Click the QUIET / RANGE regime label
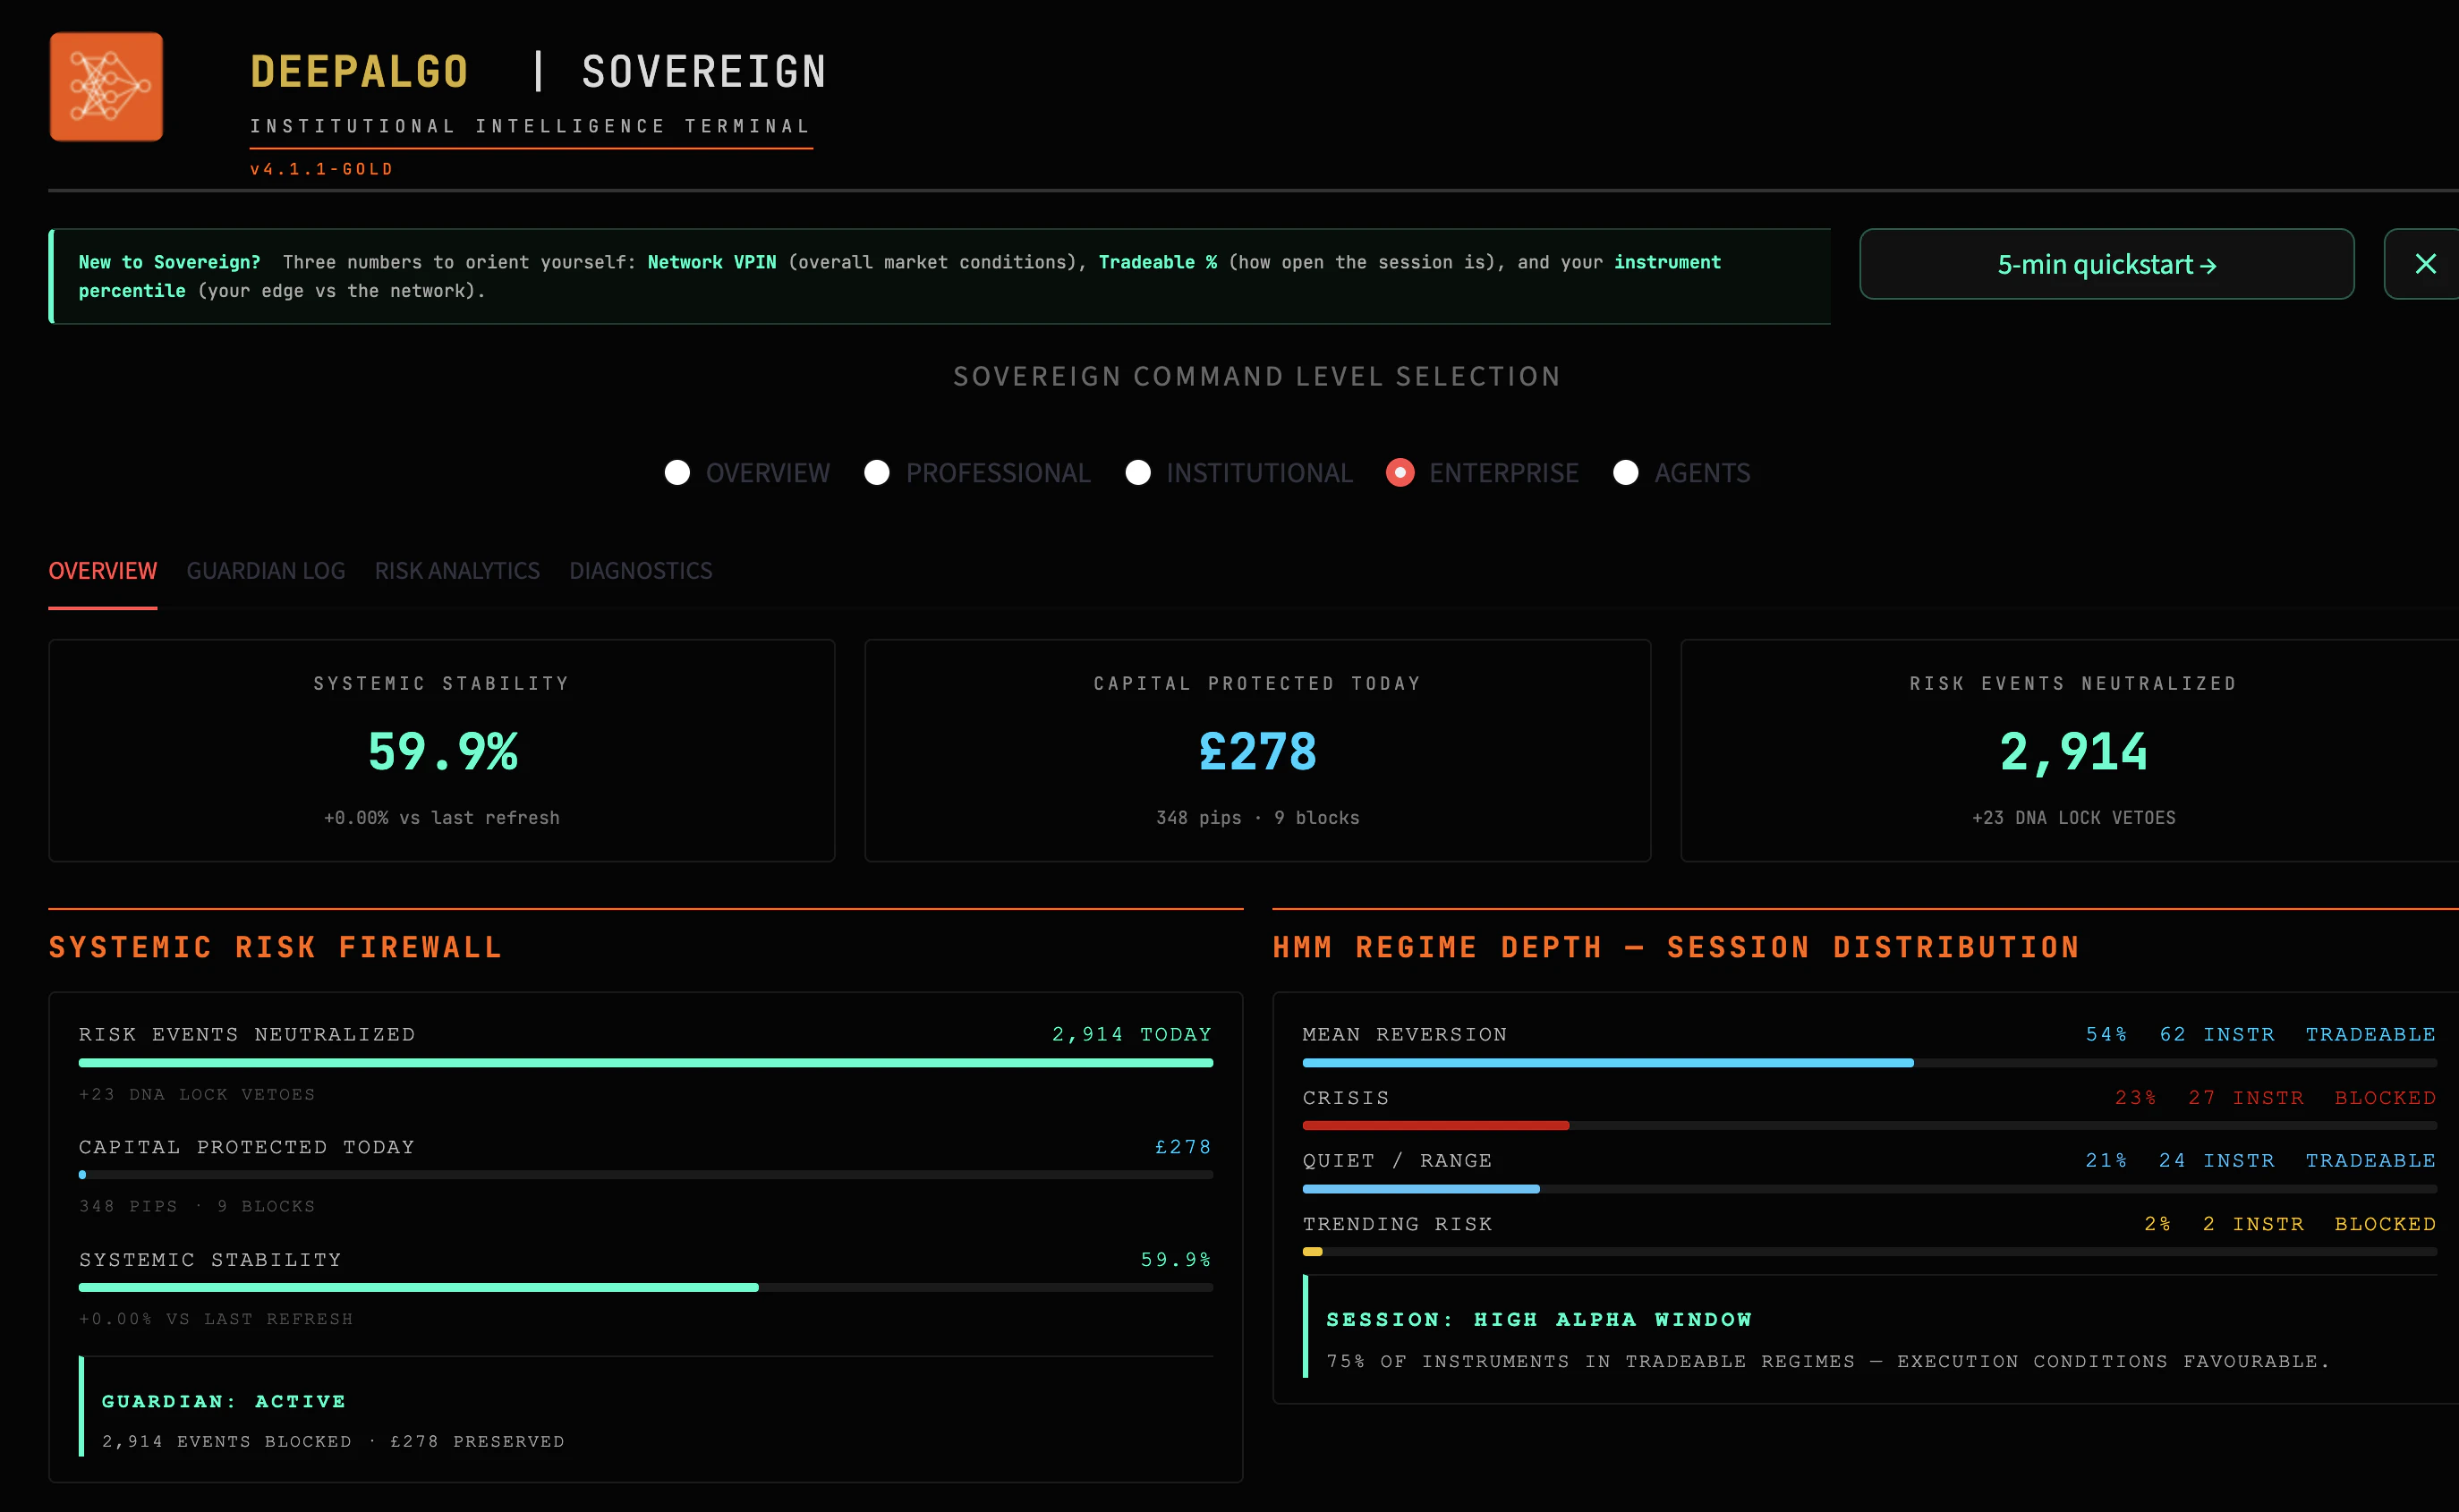 coord(1397,1161)
